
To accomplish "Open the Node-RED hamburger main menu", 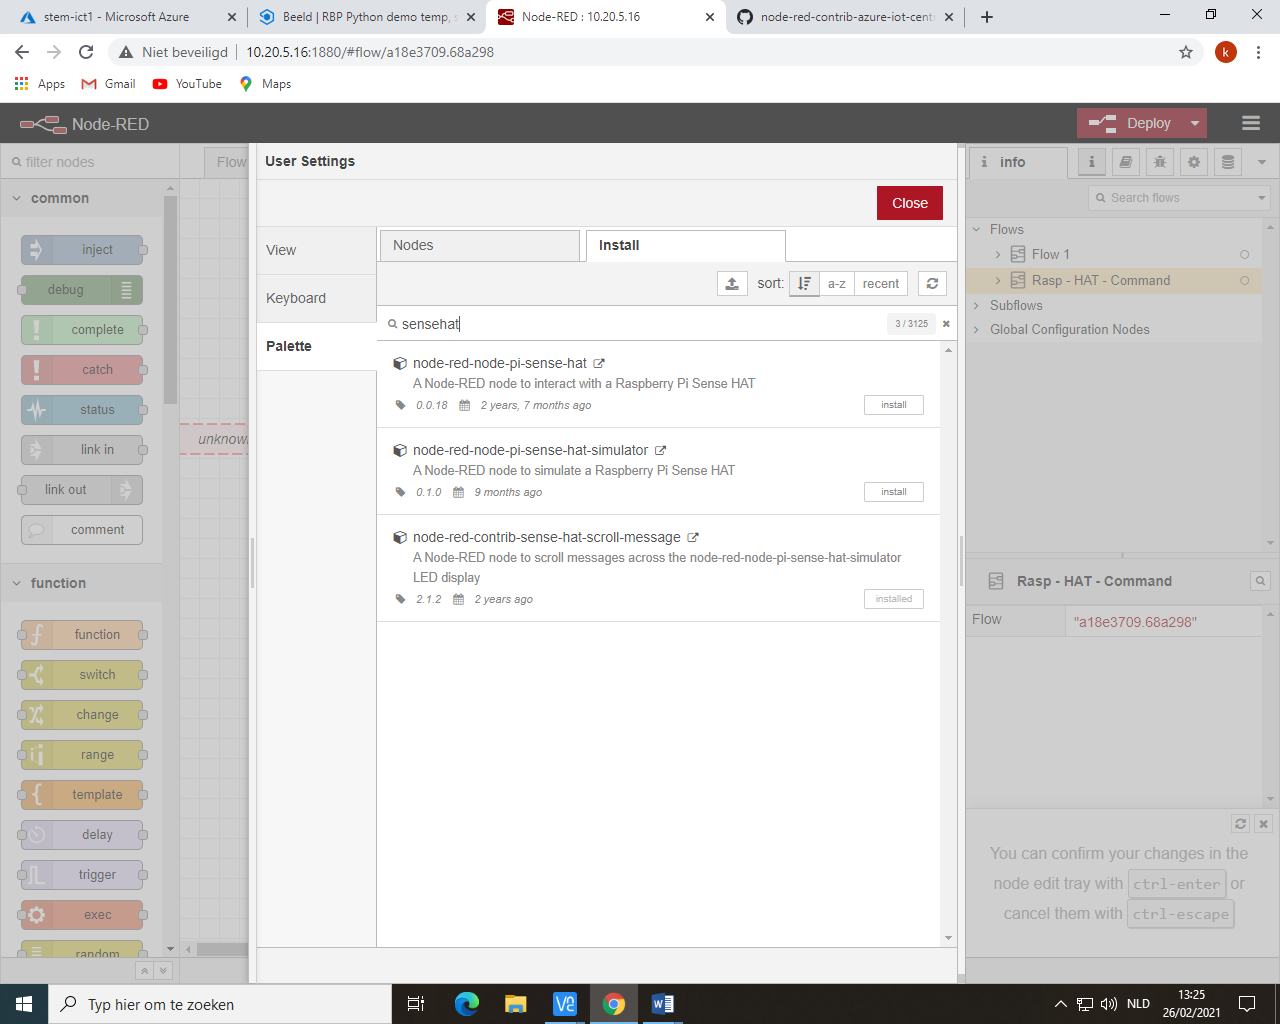I will point(1251,124).
